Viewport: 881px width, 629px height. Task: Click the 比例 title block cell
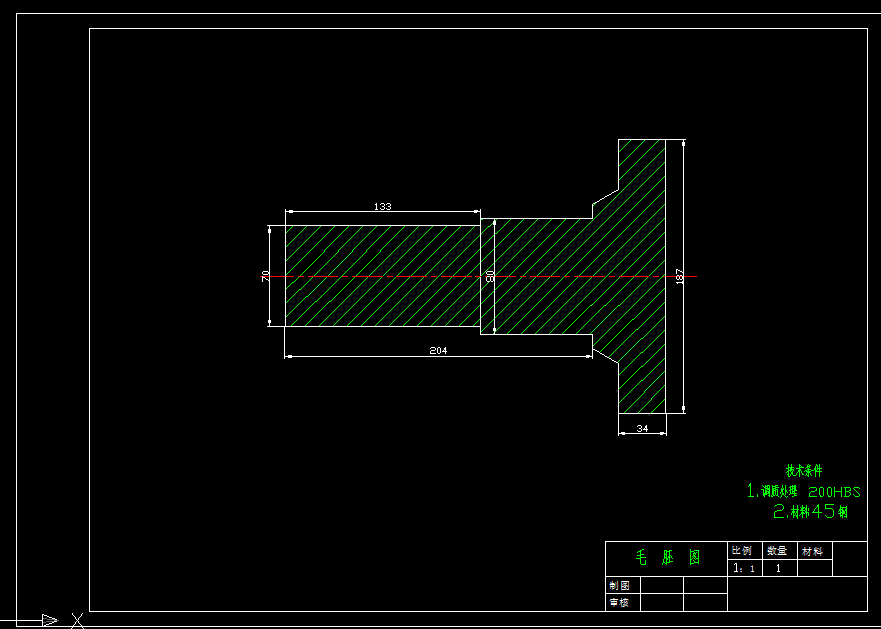coord(744,550)
